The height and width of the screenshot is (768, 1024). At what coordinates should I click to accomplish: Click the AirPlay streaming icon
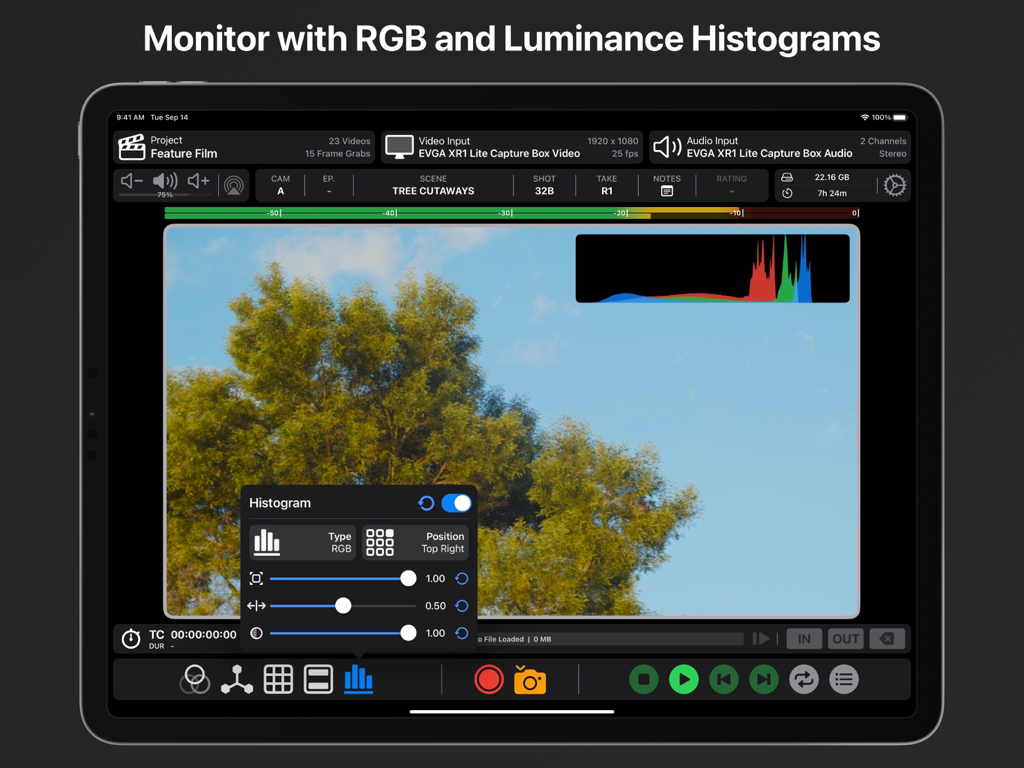click(x=234, y=183)
